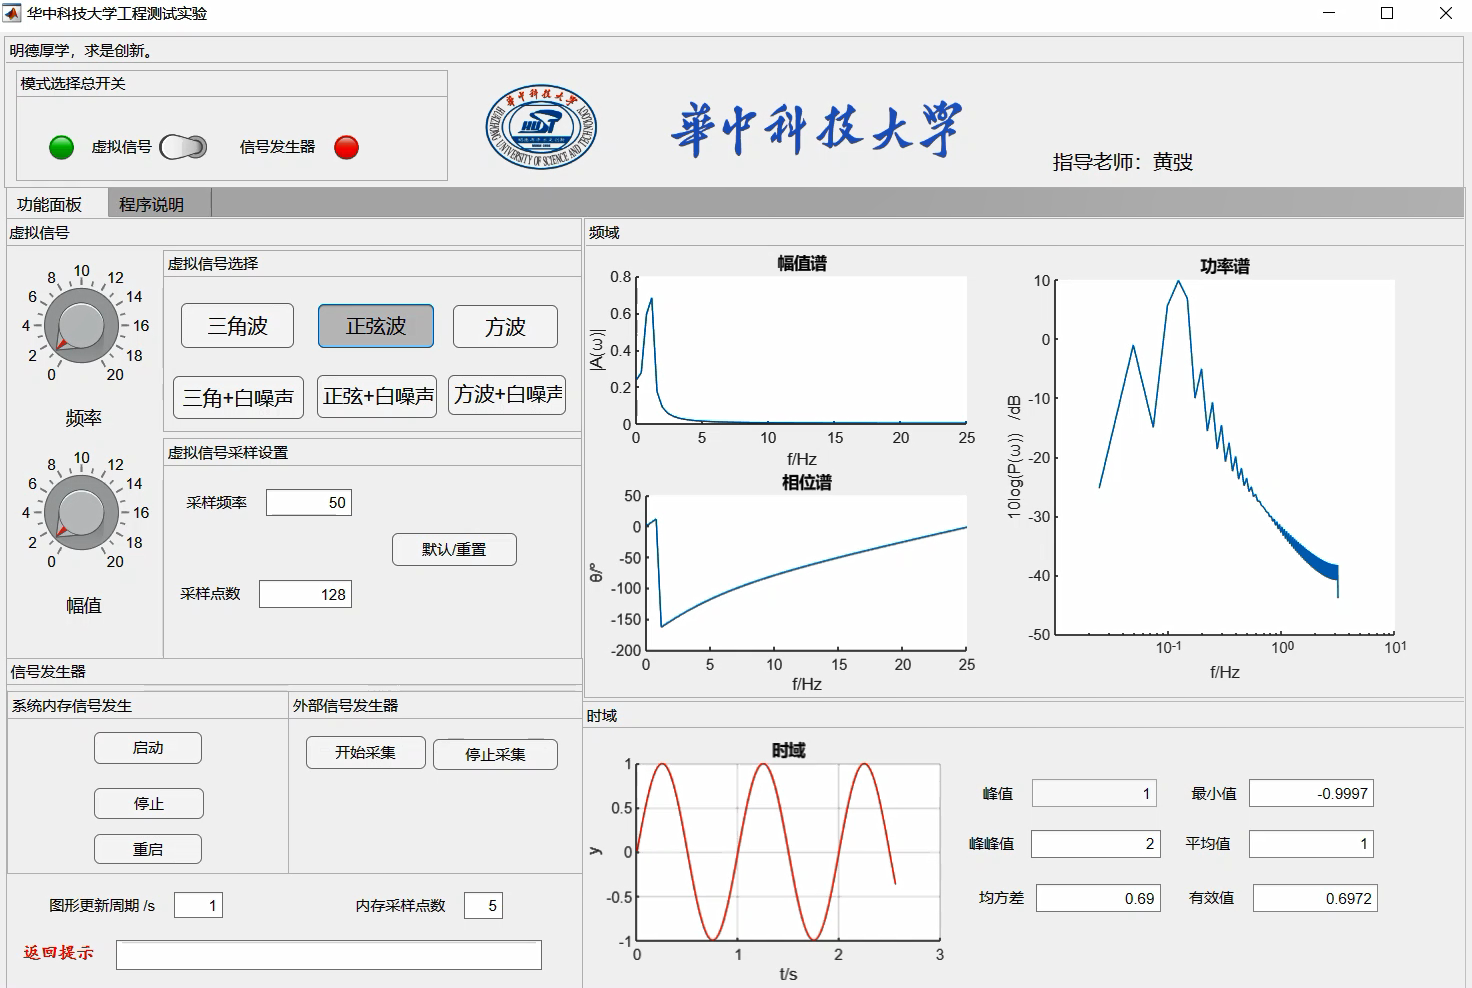
Task: Click the 采样频率 input field
Action: [309, 503]
